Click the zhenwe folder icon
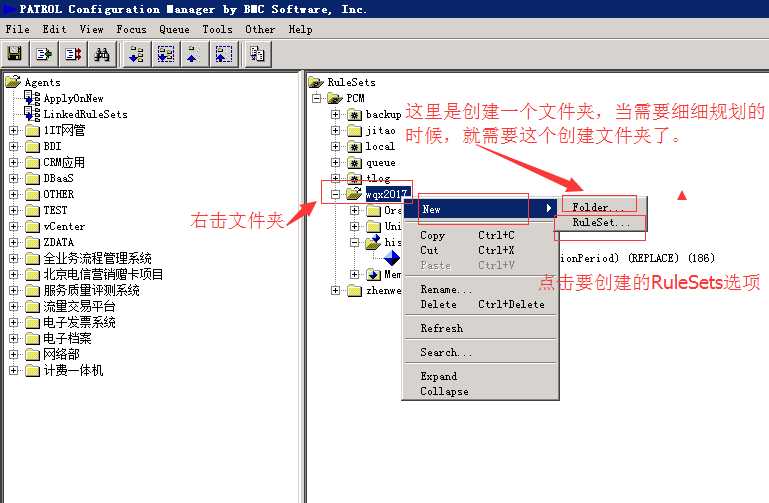Image resolution: width=769 pixels, height=503 pixels. pyautogui.click(x=355, y=291)
